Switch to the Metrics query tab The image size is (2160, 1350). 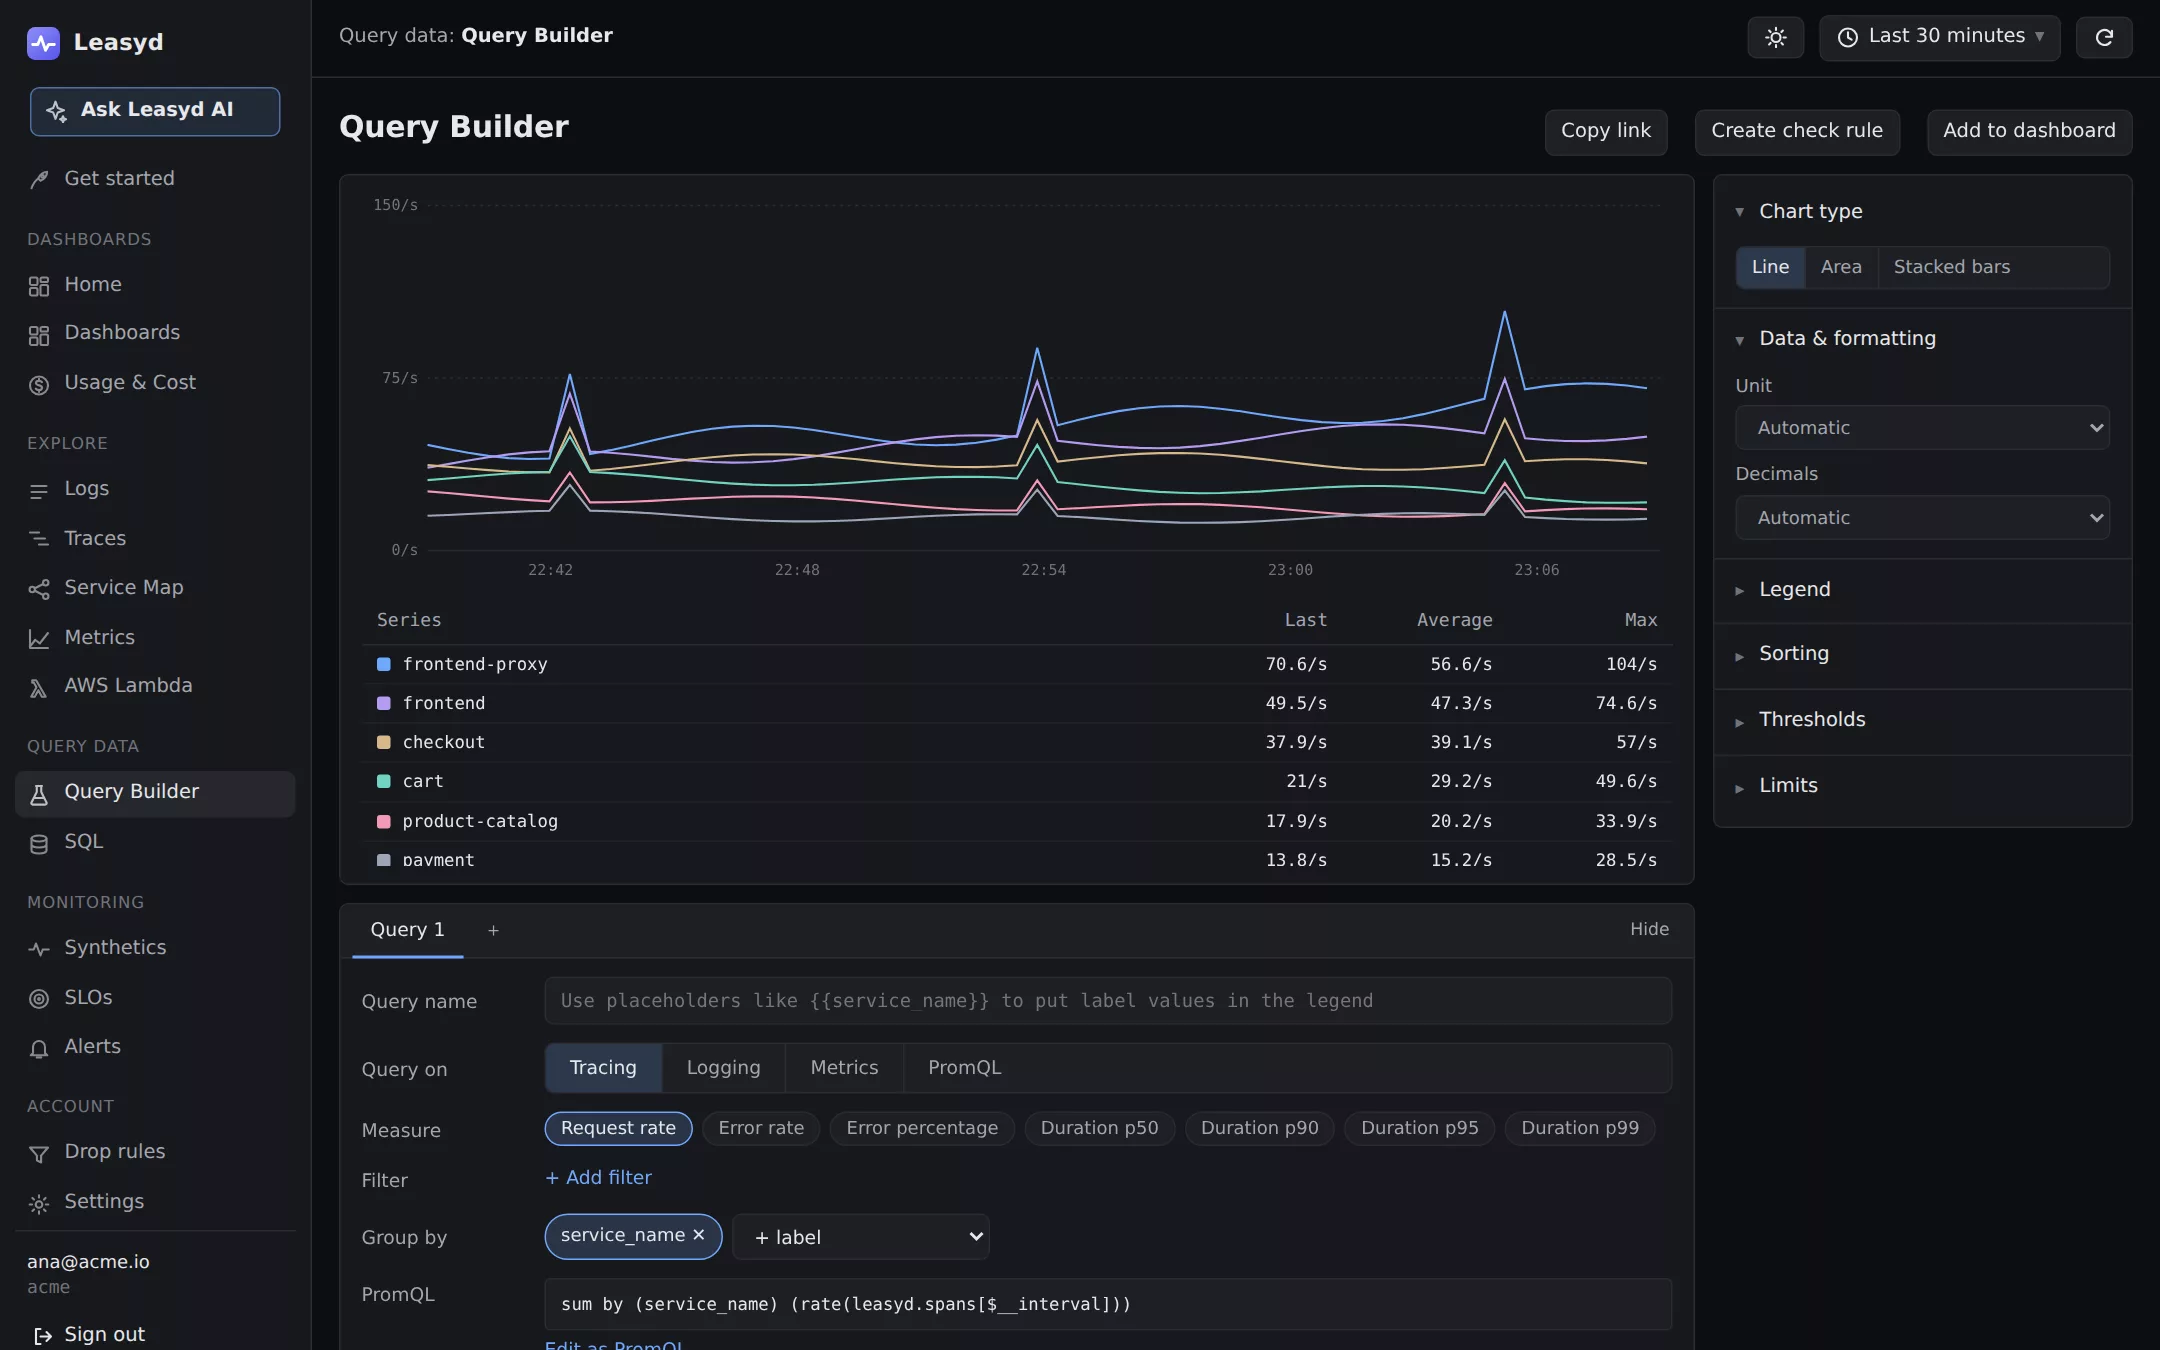844,1068
